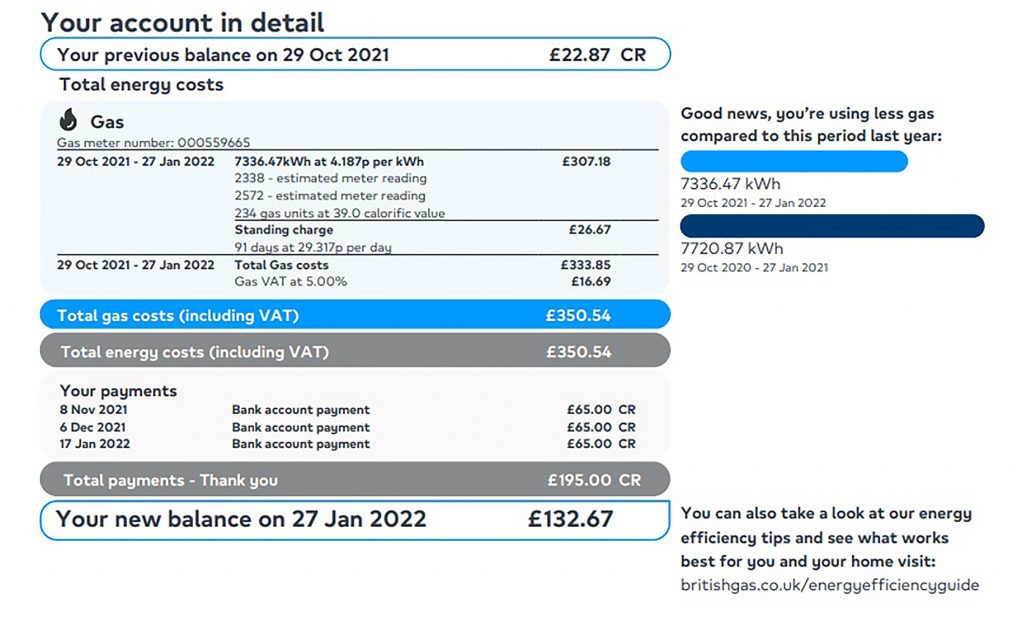This screenshot has height=628, width=1024.
Task: Click the gas meter number 000559665
Action: pos(154,143)
